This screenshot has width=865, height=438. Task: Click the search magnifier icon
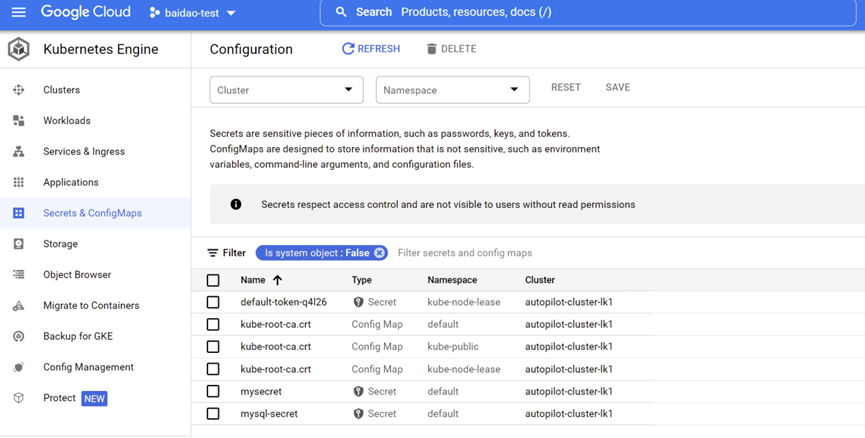(x=341, y=12)
